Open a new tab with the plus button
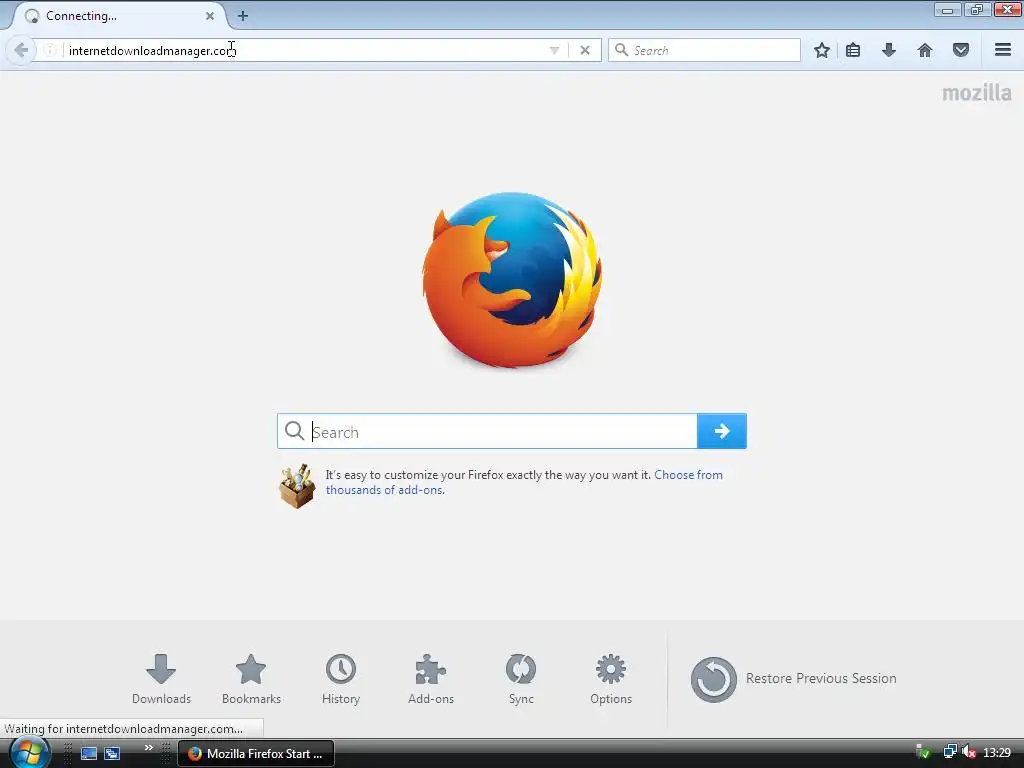The width and height of the screenshot is (1024, 768). pyautogui.click(x=243, y=16)
